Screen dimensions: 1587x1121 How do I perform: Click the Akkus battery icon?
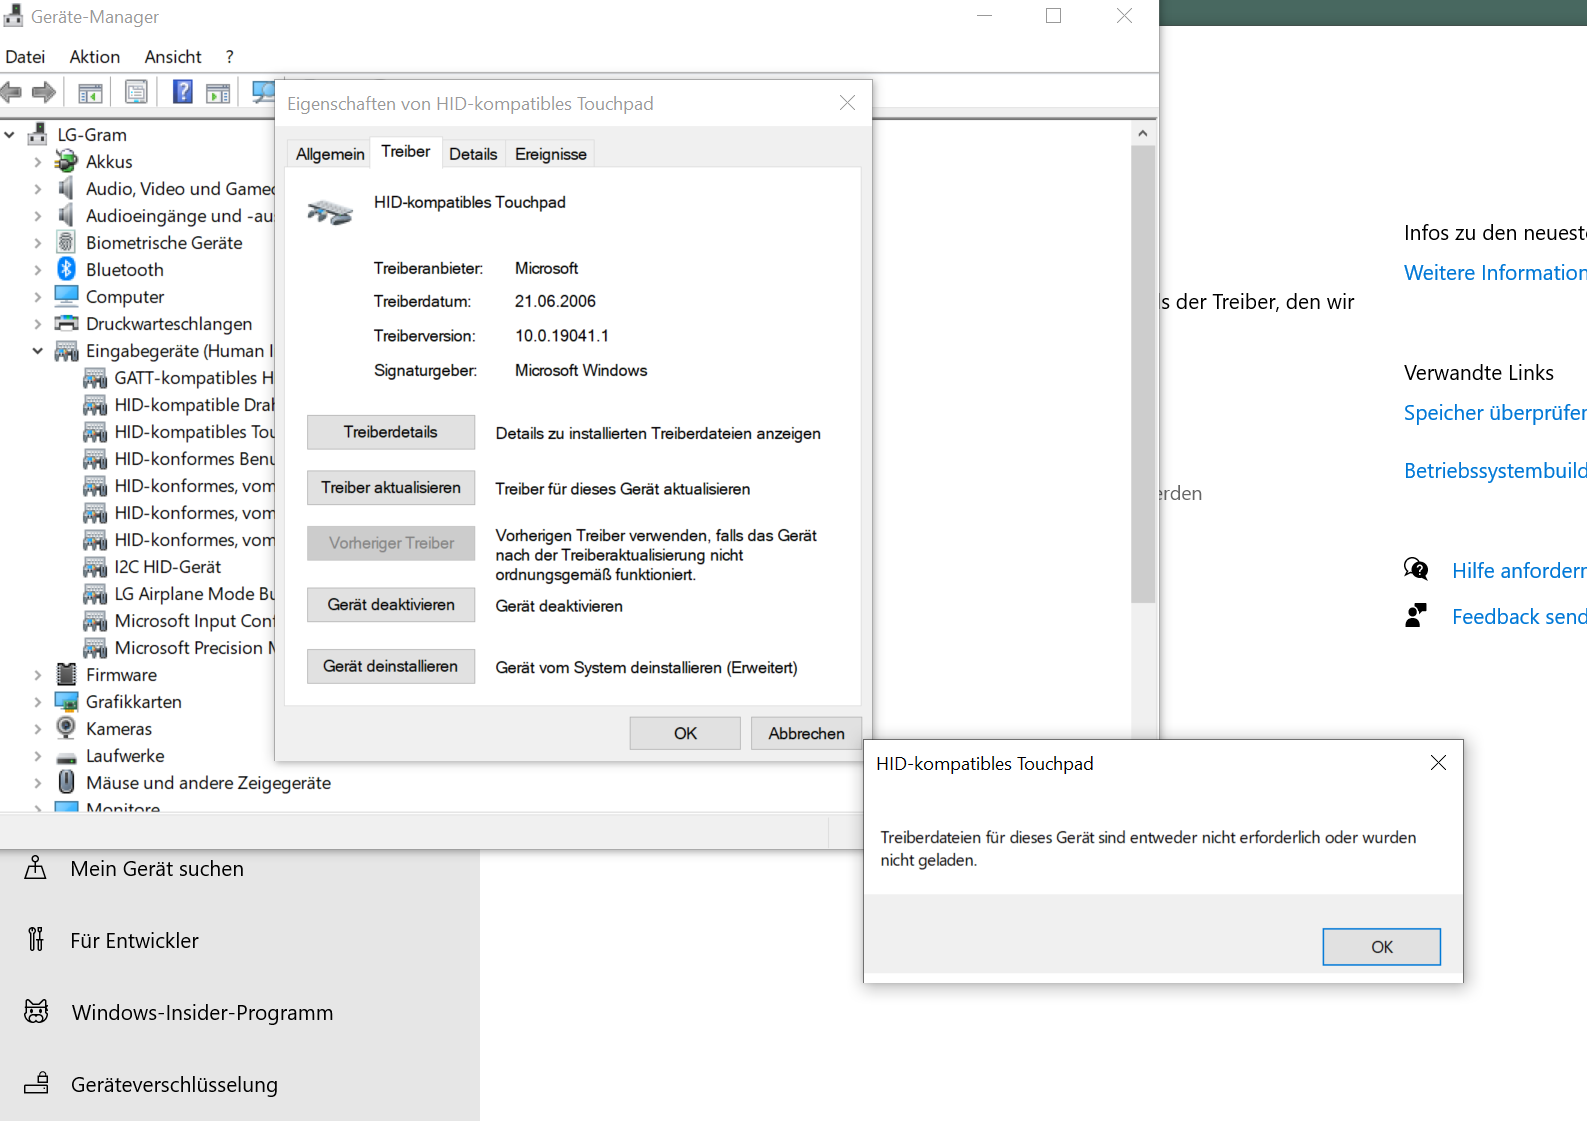66,161
